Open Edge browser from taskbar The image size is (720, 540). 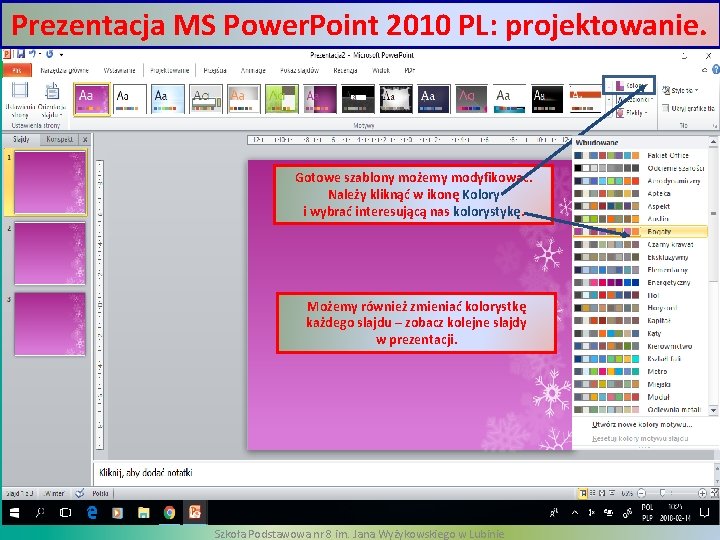coord(92,512)
